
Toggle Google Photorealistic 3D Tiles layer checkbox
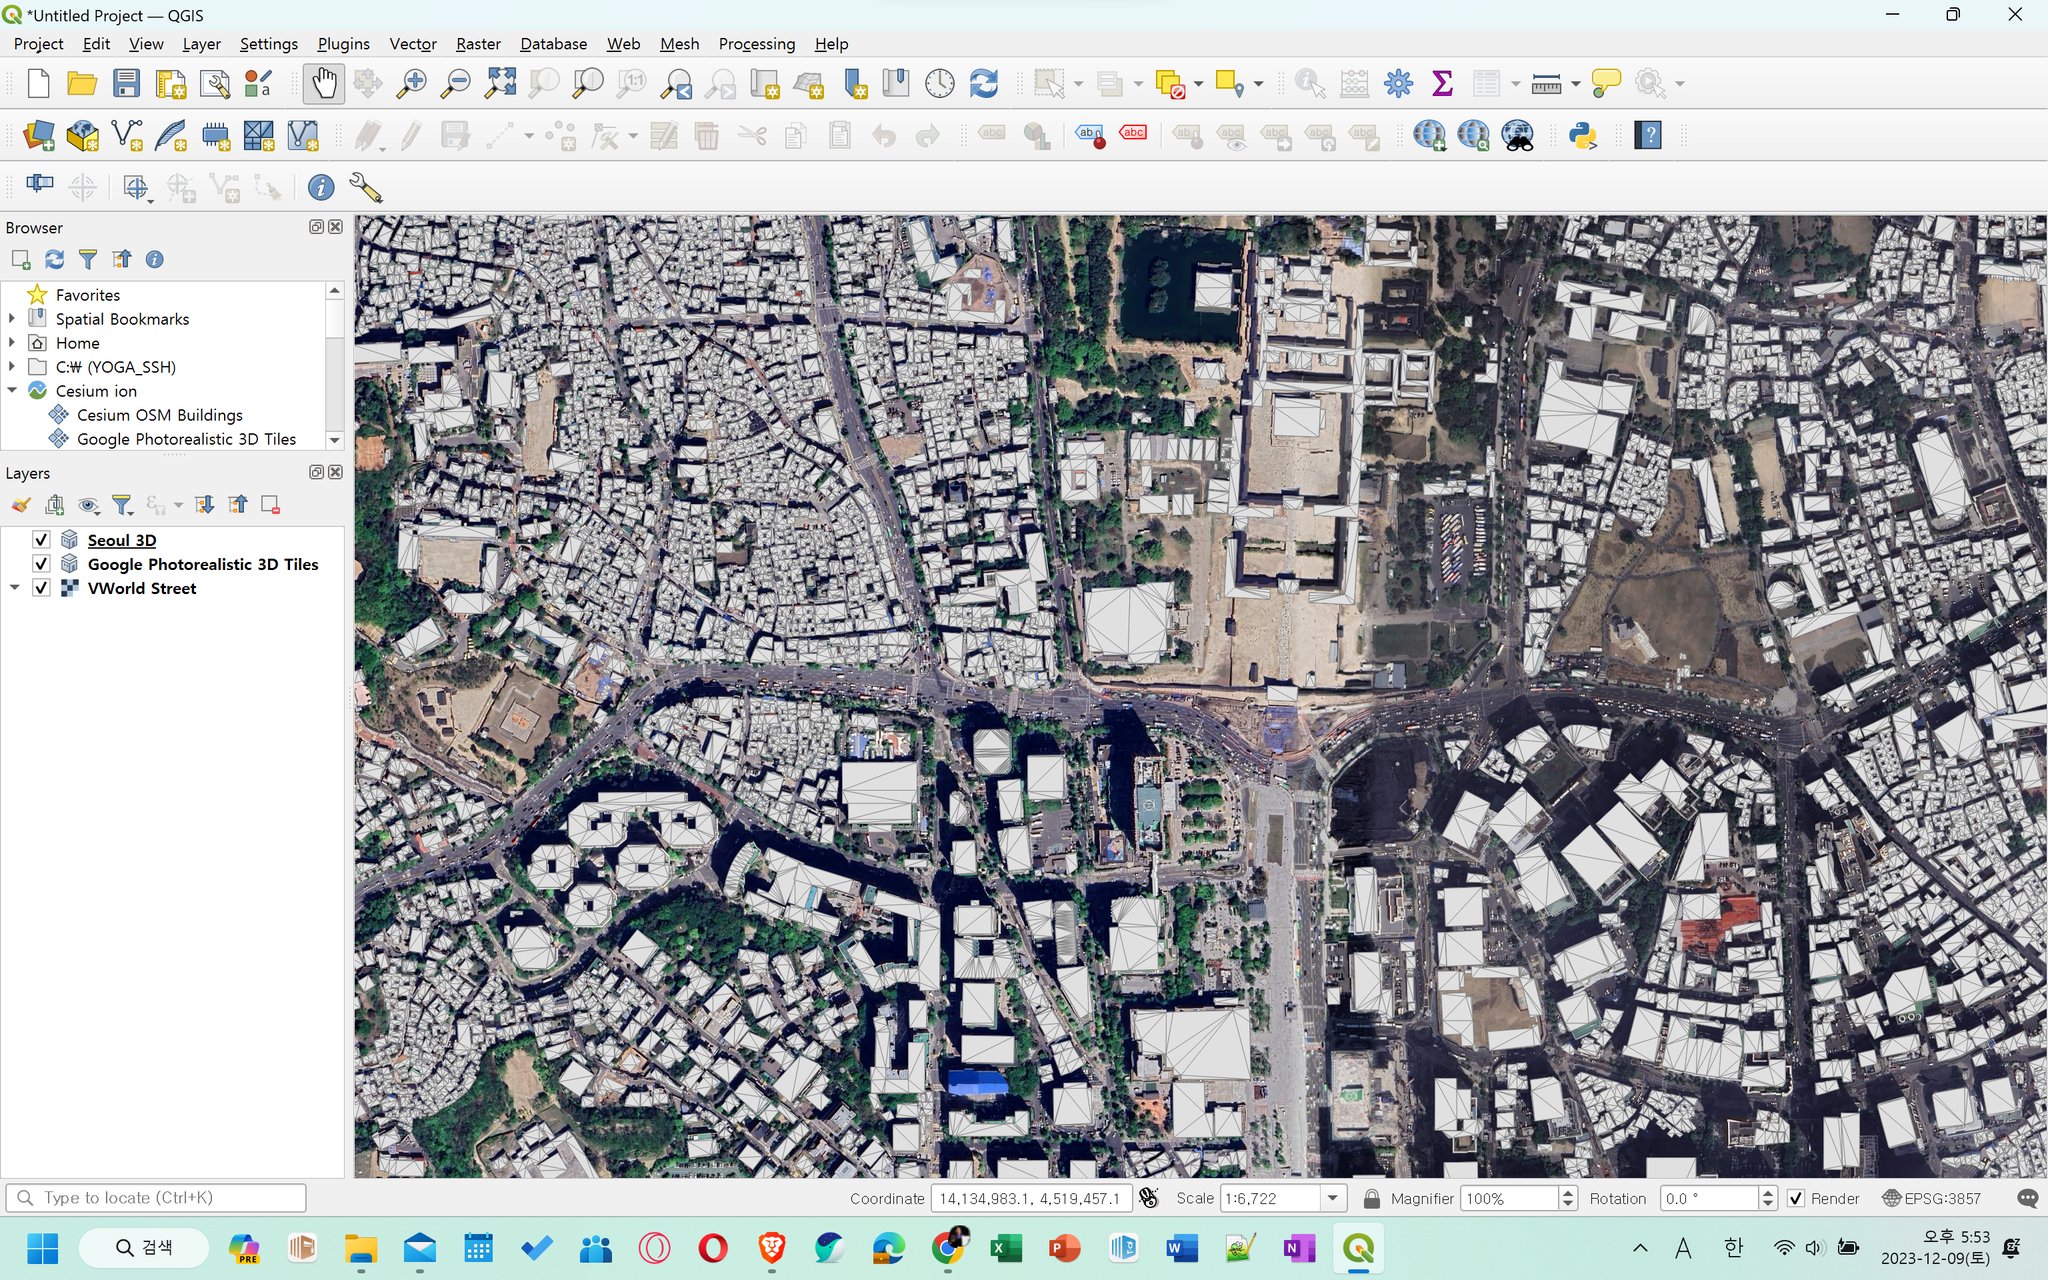41,564
